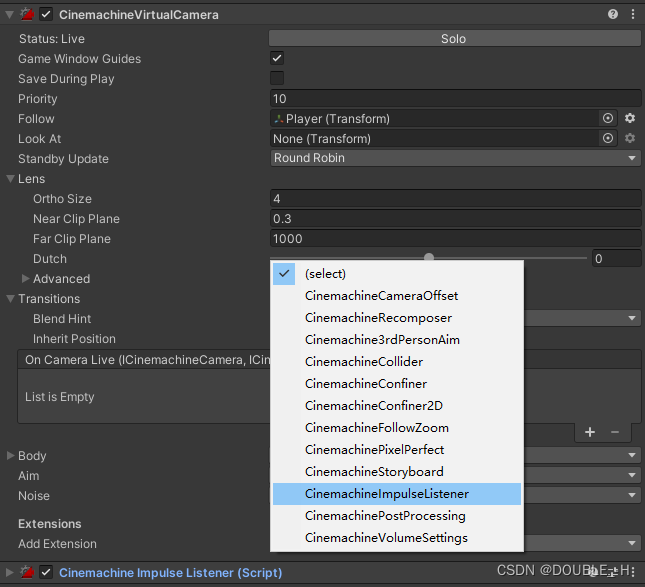Image resolution: width=645 pixels, height=587 pixels.
Task: Add an entry with the plus icon
Action: click(x=590, y=432)
